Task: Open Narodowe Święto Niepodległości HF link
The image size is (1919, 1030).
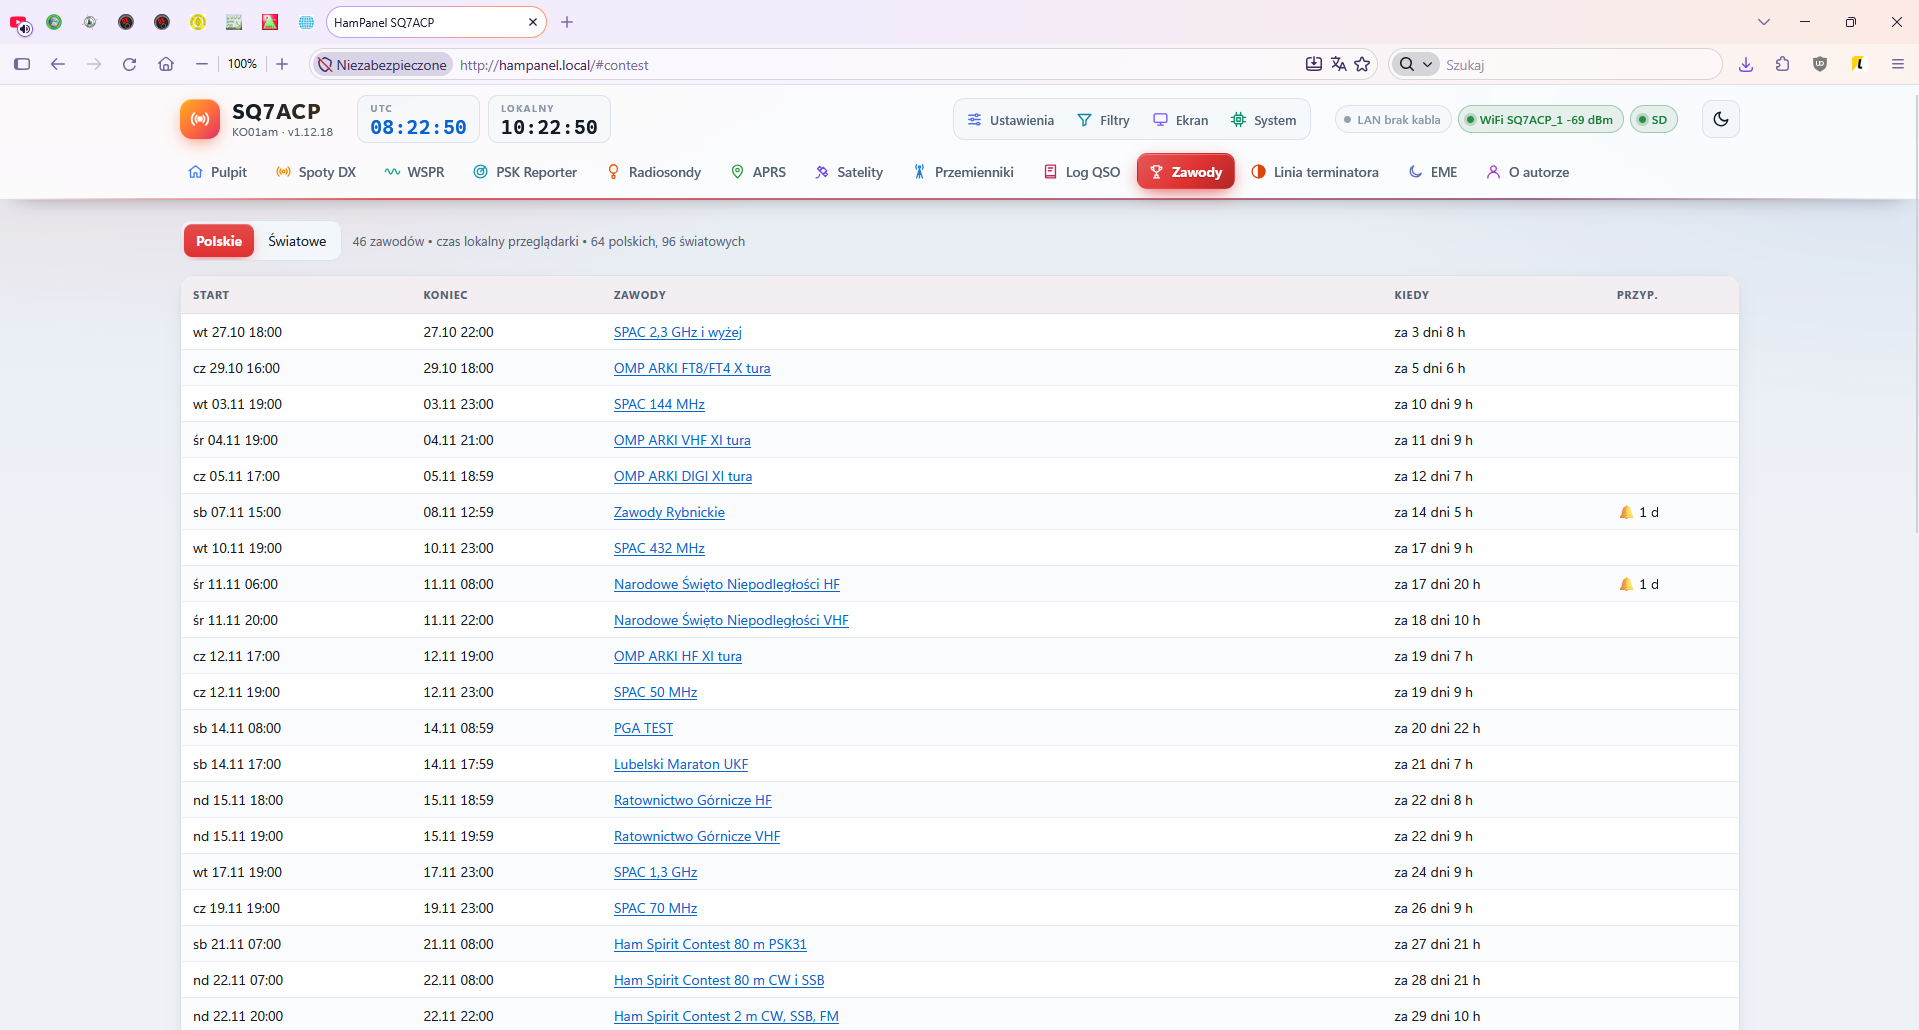Action: tap(727, 584)
